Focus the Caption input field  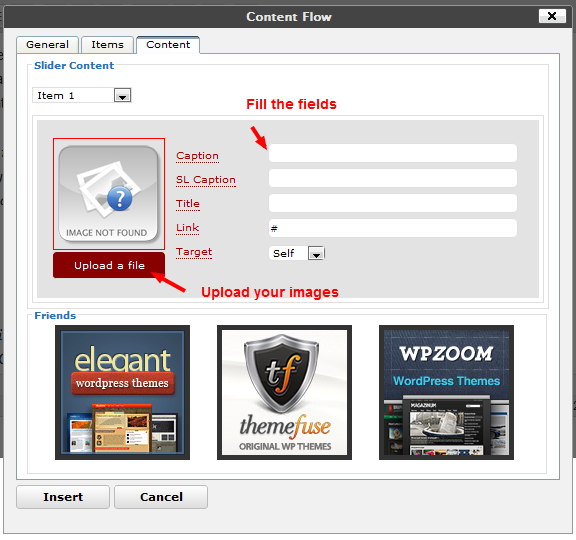pos(393,153)
